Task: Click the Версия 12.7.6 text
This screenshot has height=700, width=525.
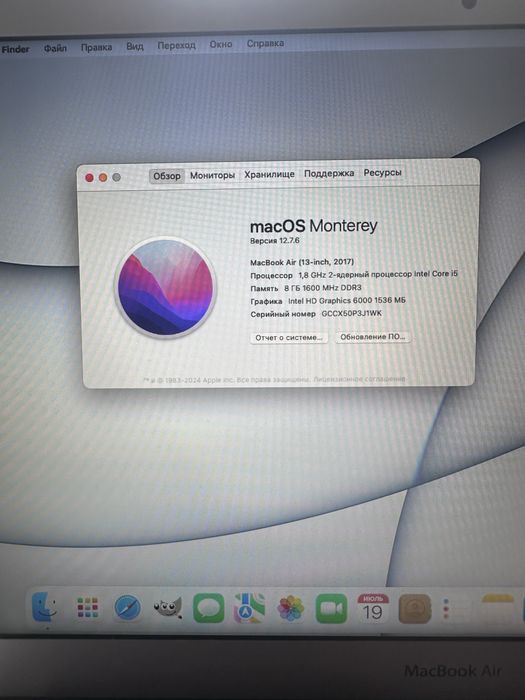Action: [275, 241]
